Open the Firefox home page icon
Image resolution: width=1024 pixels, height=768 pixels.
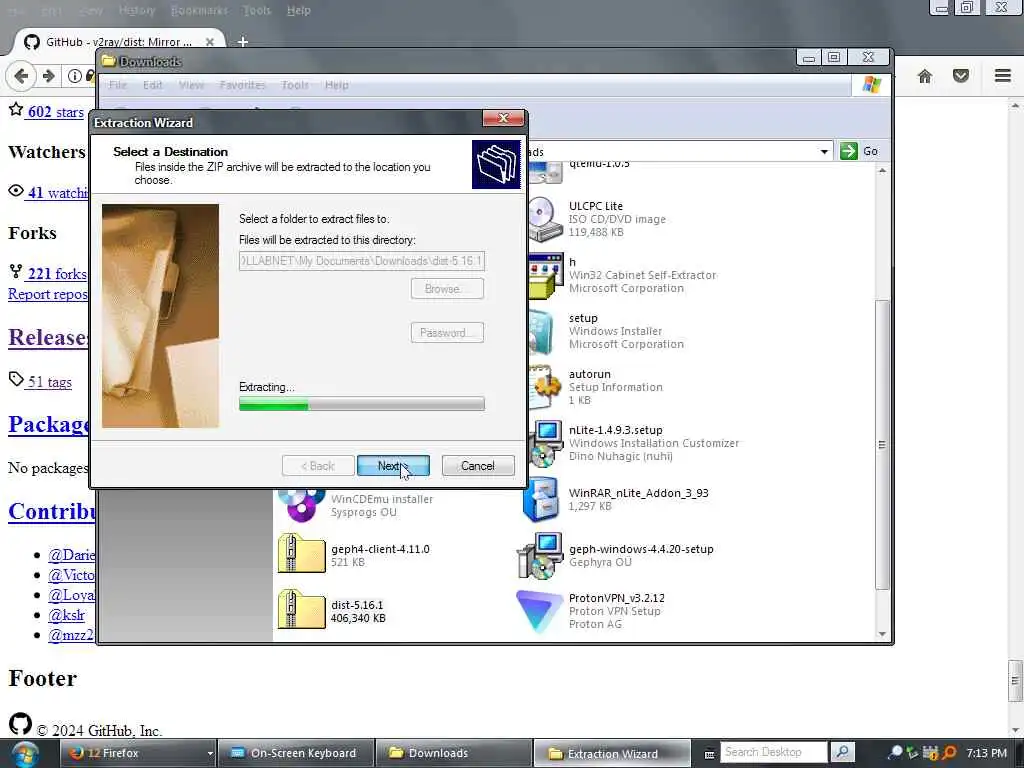click(x=925, y=76)
